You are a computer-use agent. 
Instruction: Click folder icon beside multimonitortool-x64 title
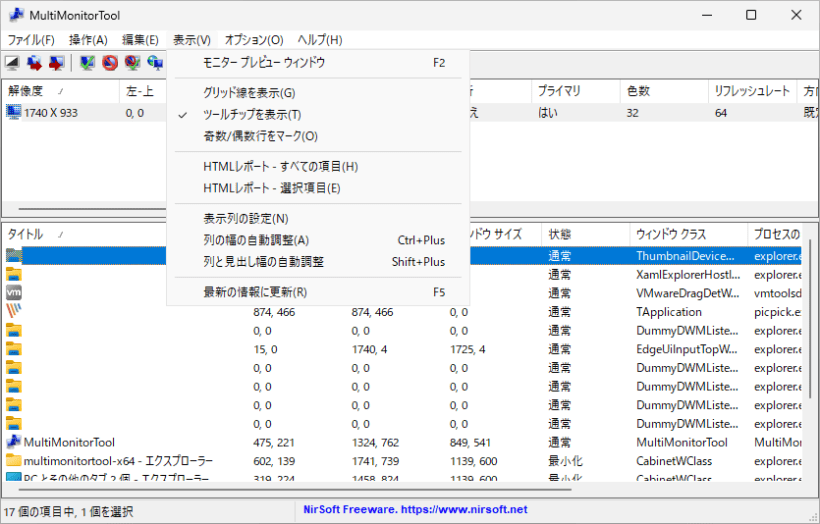(14, 461)
